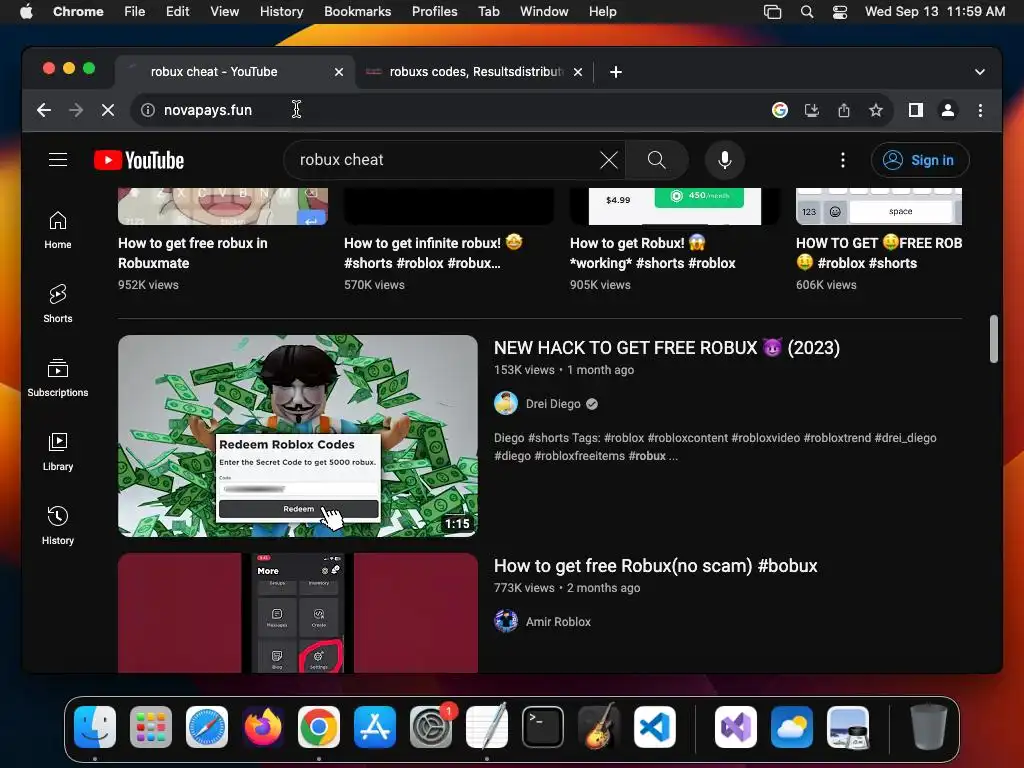This screenshot has width=1024, height=768.
Task: Switch to robuxs codes tab
Action: tap(475, 72)
